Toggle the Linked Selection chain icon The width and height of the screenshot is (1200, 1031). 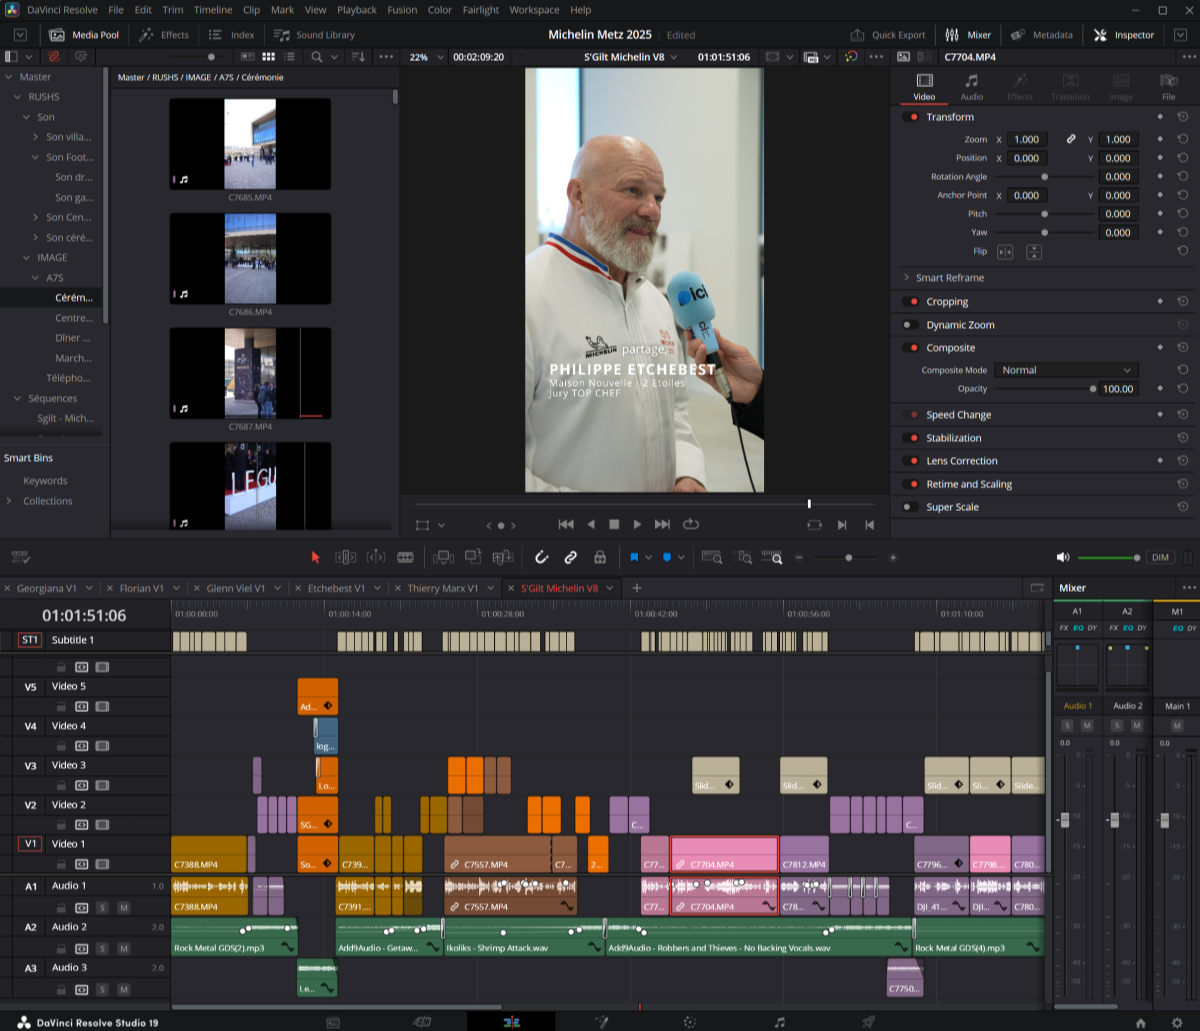coord(571,557)
